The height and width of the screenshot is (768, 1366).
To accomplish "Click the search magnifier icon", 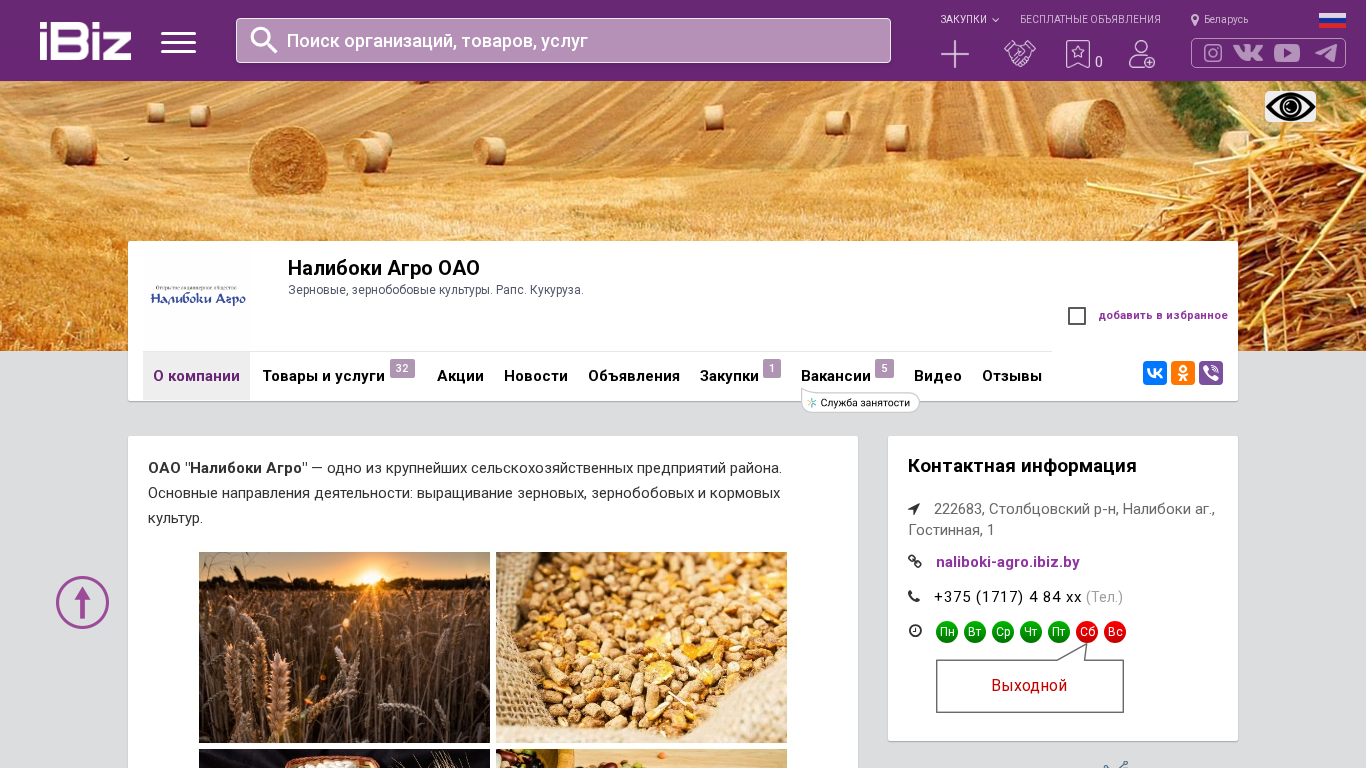I will (x=263, y=40).
